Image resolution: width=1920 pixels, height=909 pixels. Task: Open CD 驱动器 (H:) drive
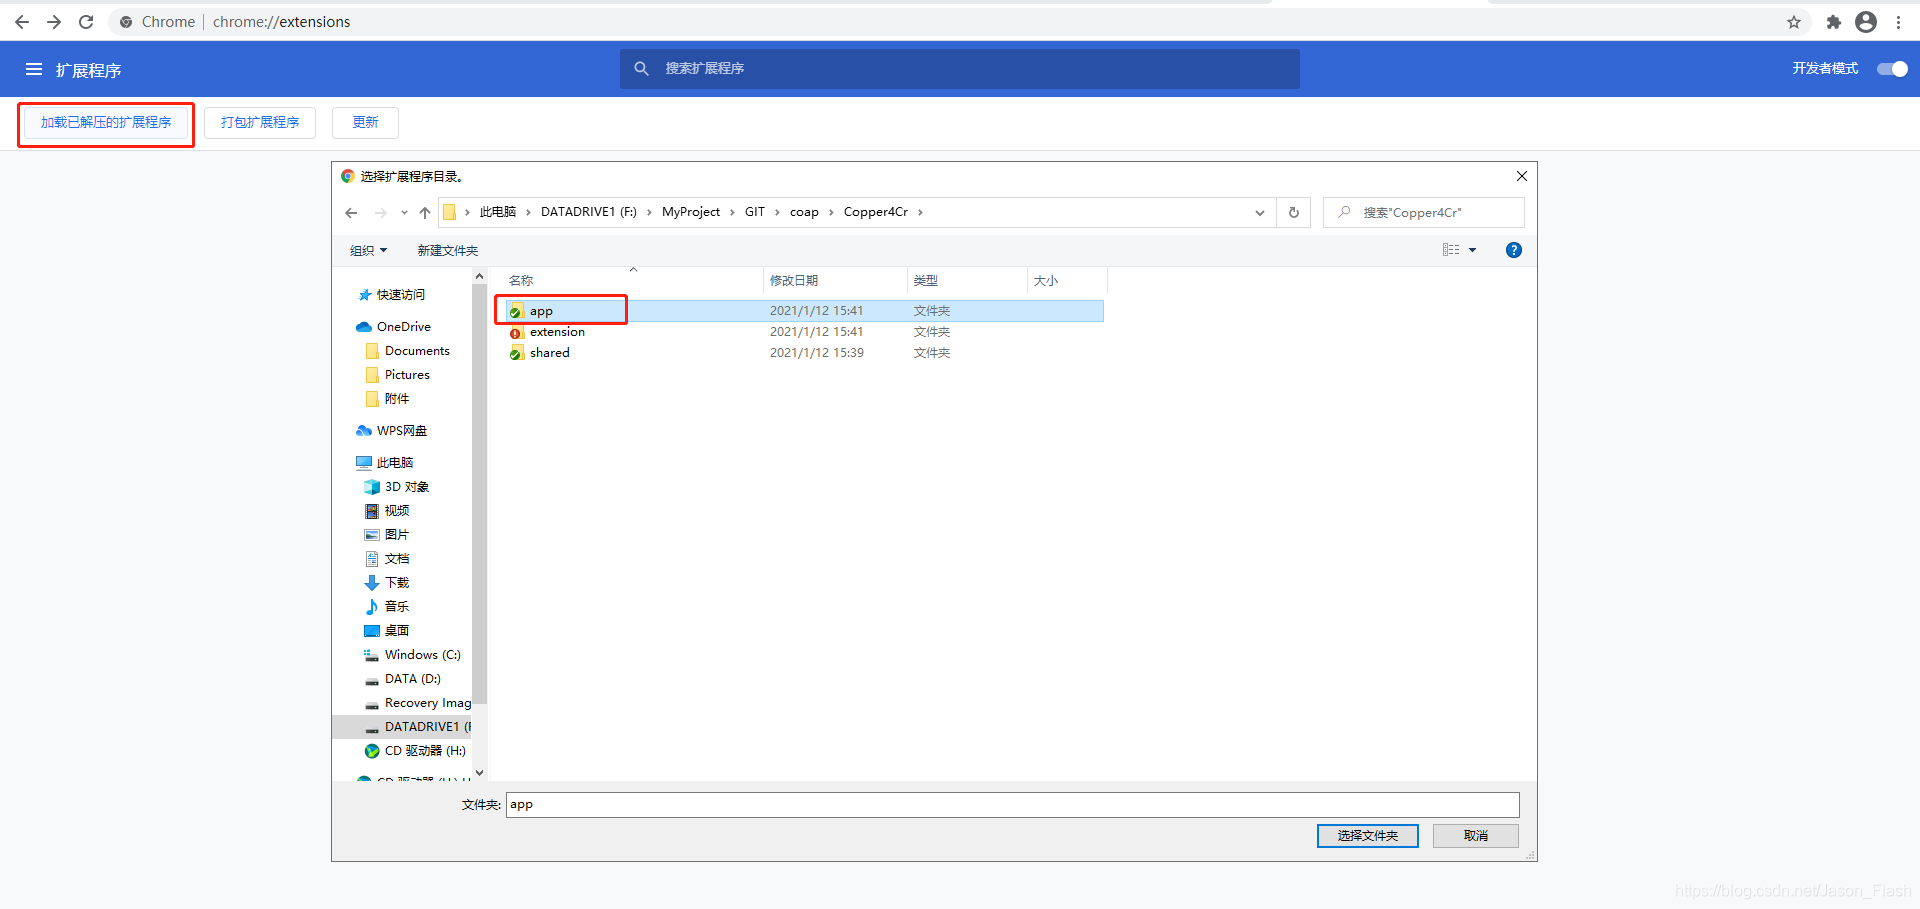click(425, 751)
